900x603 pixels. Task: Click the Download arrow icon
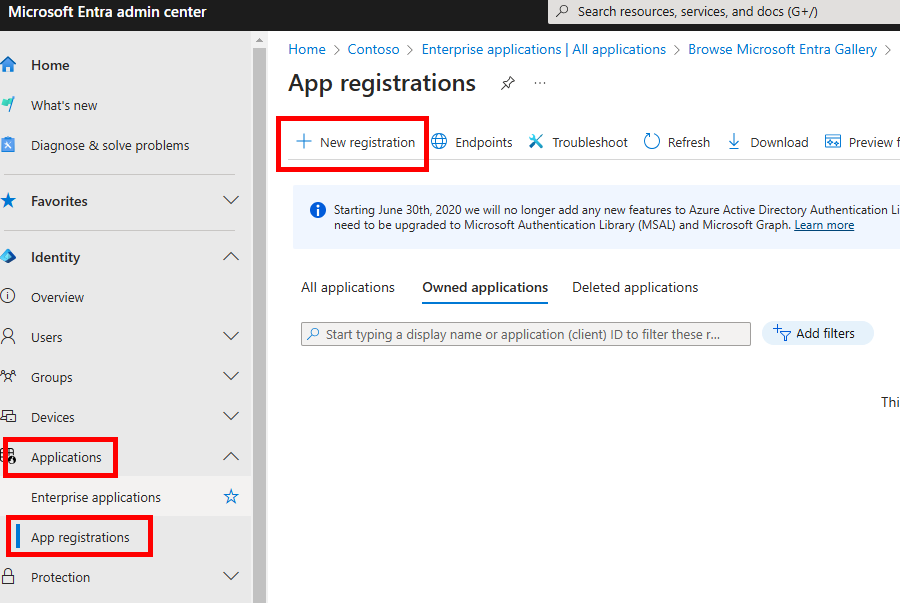click(734, 141)
